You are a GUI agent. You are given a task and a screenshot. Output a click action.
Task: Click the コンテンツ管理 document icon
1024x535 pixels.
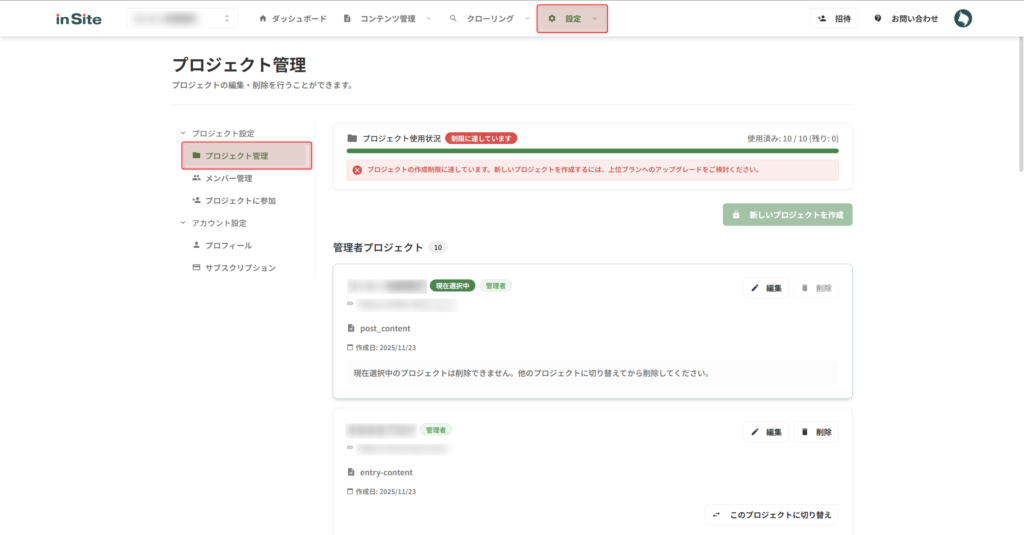[x=347, y=18]
